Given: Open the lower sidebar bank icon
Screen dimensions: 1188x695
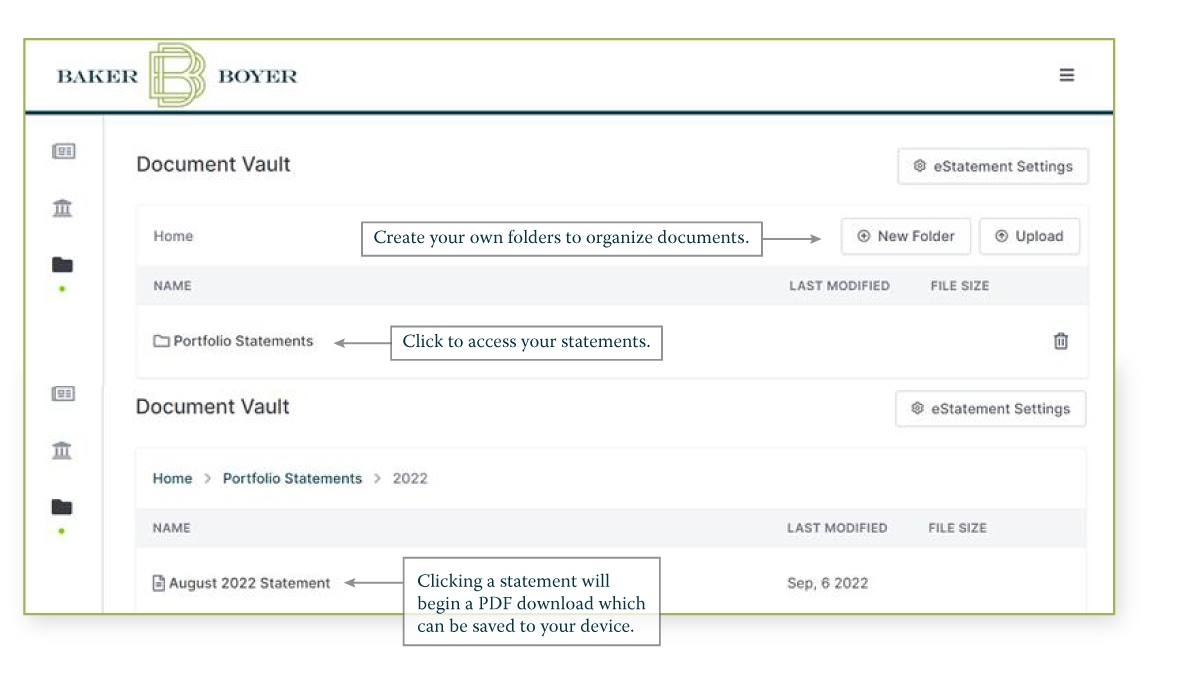Looking at the screenshot, I should [62, 450].
